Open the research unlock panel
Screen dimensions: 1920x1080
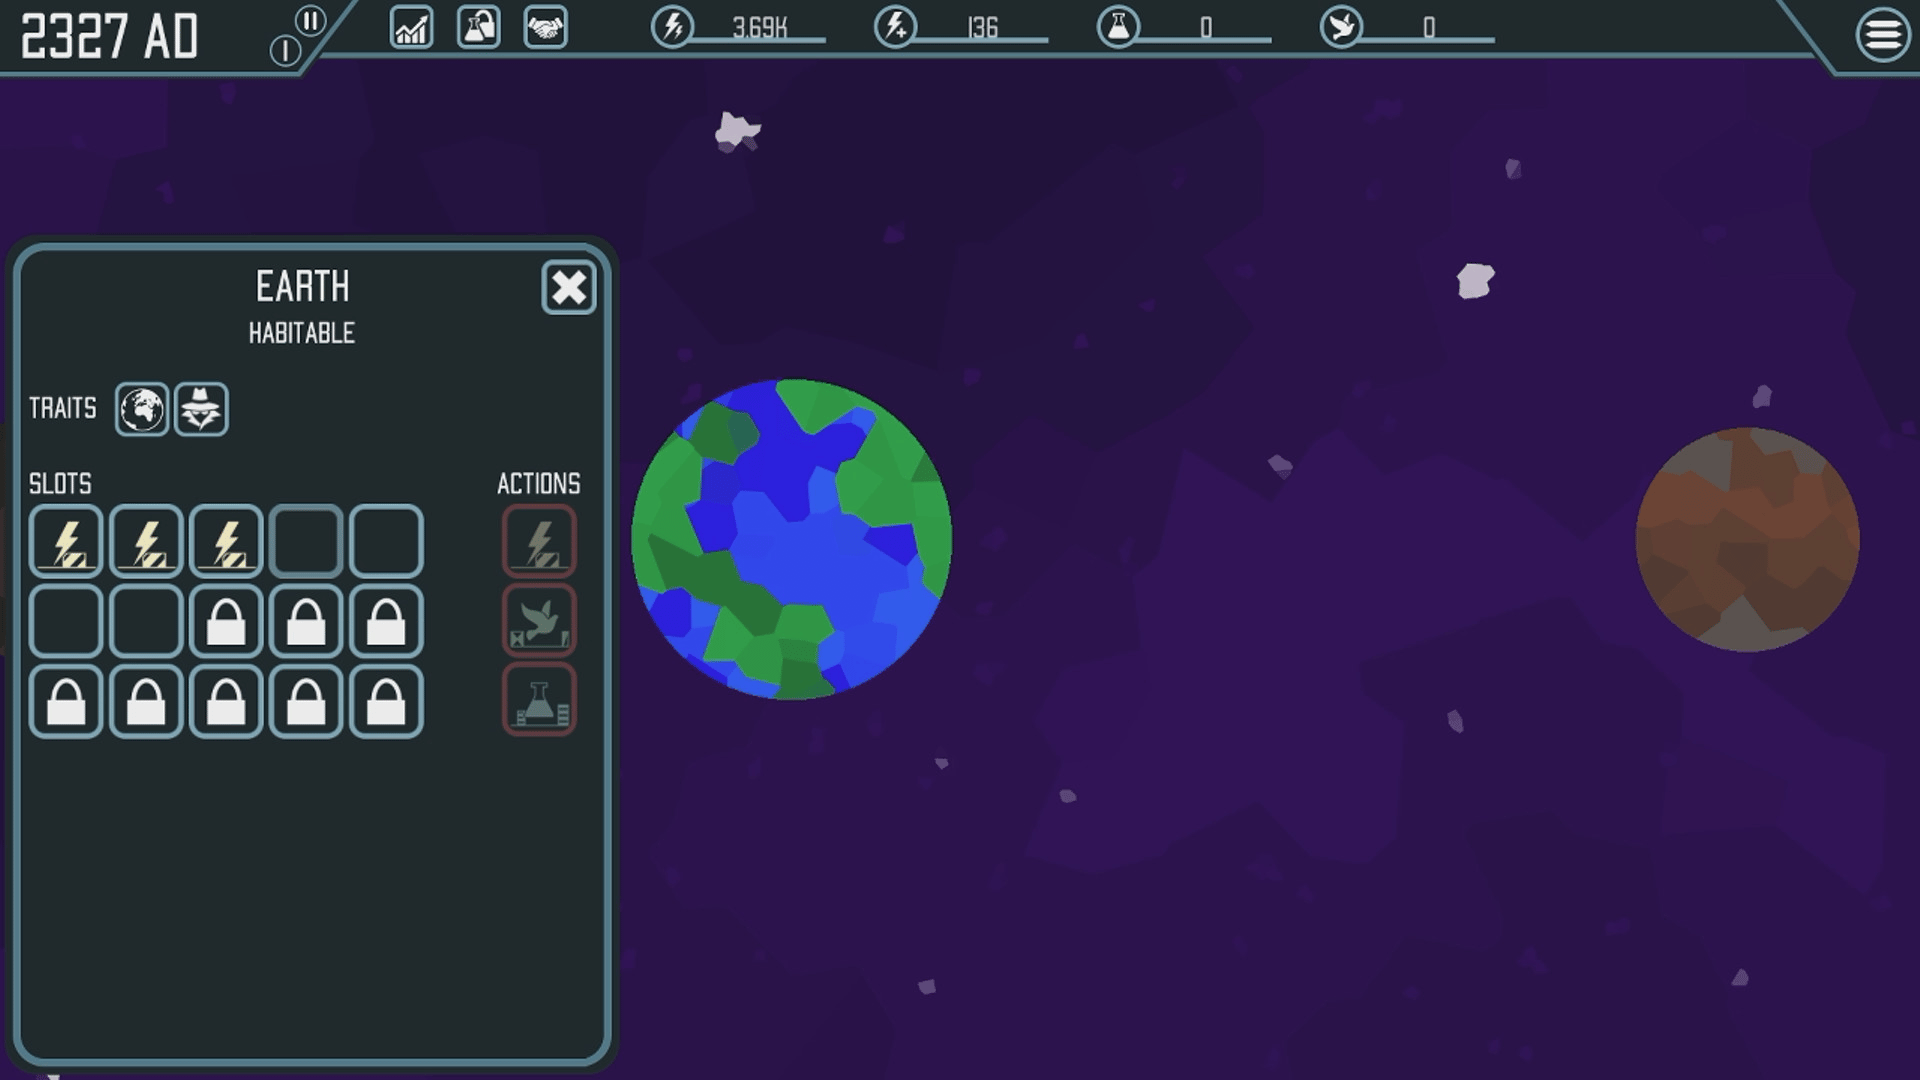pyautogui.click(x=478, y=27)
